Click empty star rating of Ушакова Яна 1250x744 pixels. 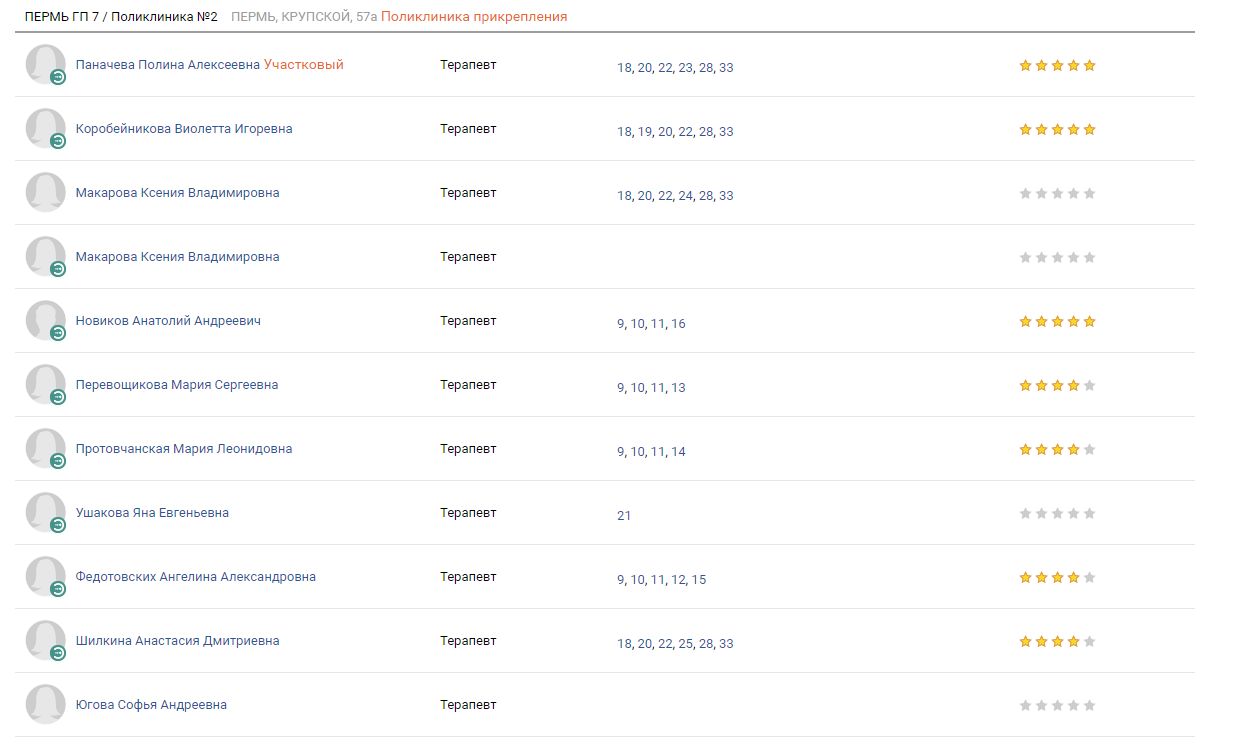(x=1057, y=514)
